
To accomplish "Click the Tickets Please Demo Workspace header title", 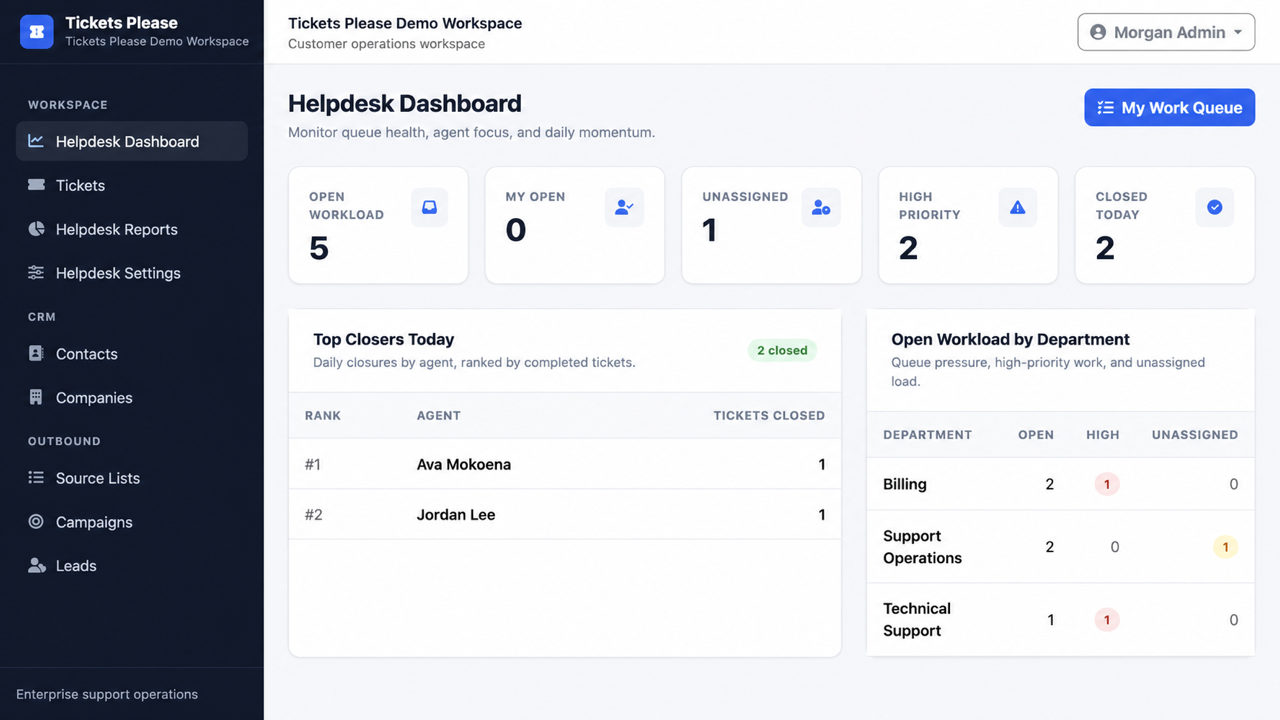I will pos(405,23).
